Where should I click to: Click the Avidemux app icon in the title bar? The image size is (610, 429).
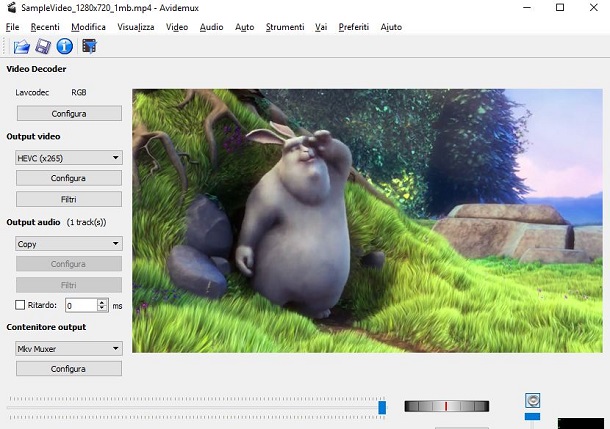[x=12, y=7]
